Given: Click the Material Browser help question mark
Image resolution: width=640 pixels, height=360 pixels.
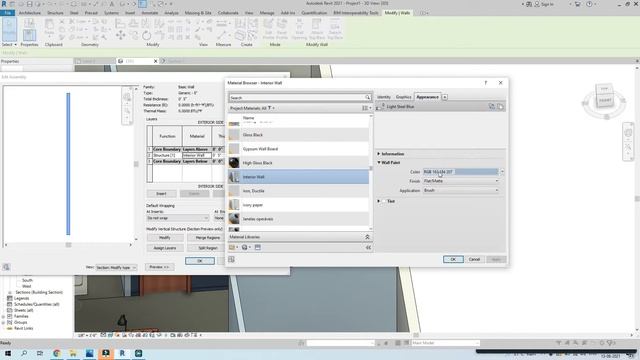Looking at the screenshot, I should [486, 83].
